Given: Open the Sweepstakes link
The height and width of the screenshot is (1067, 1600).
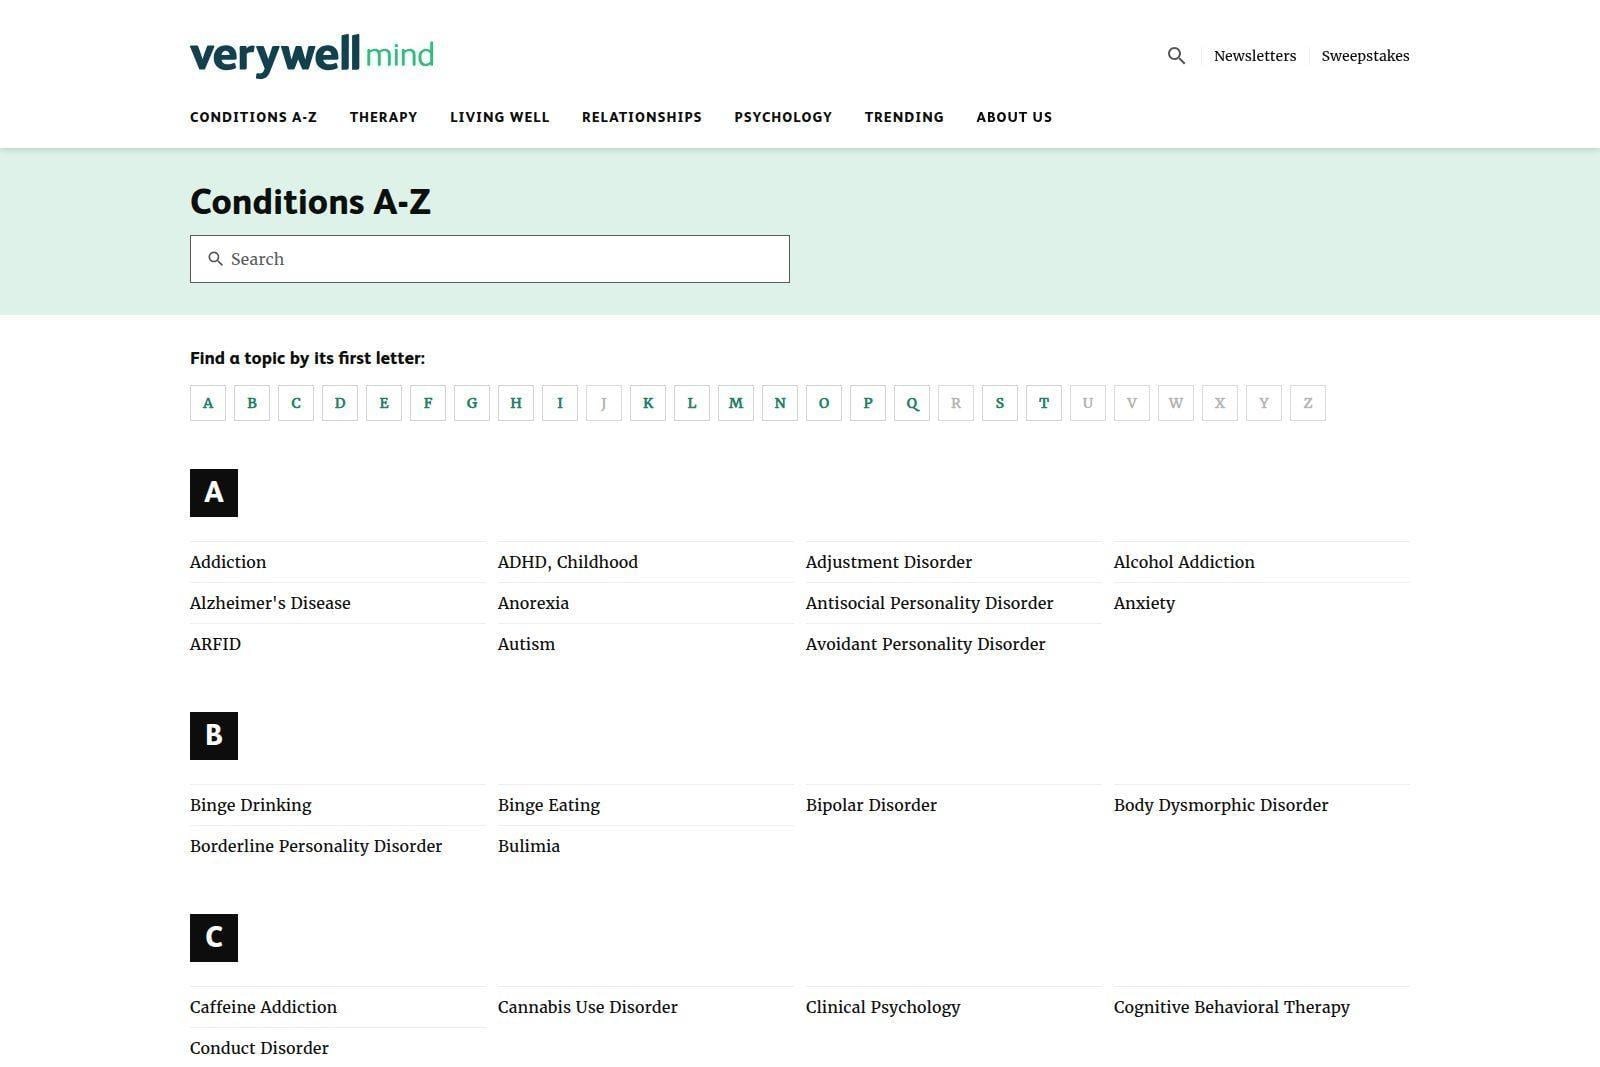Looking at the screenshot, I should click(1365, 56).
